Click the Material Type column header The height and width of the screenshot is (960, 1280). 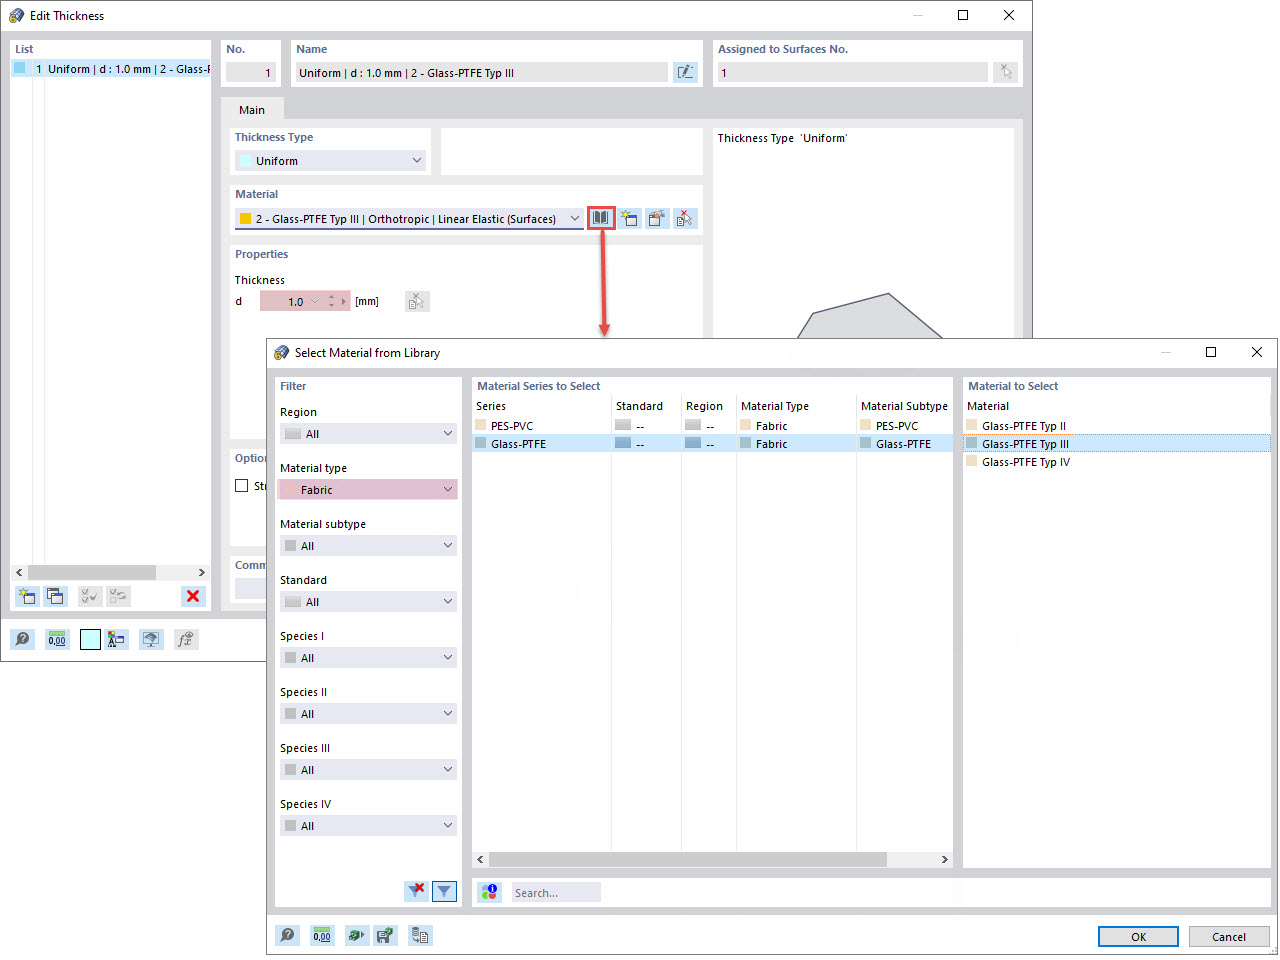pos(796,406)
